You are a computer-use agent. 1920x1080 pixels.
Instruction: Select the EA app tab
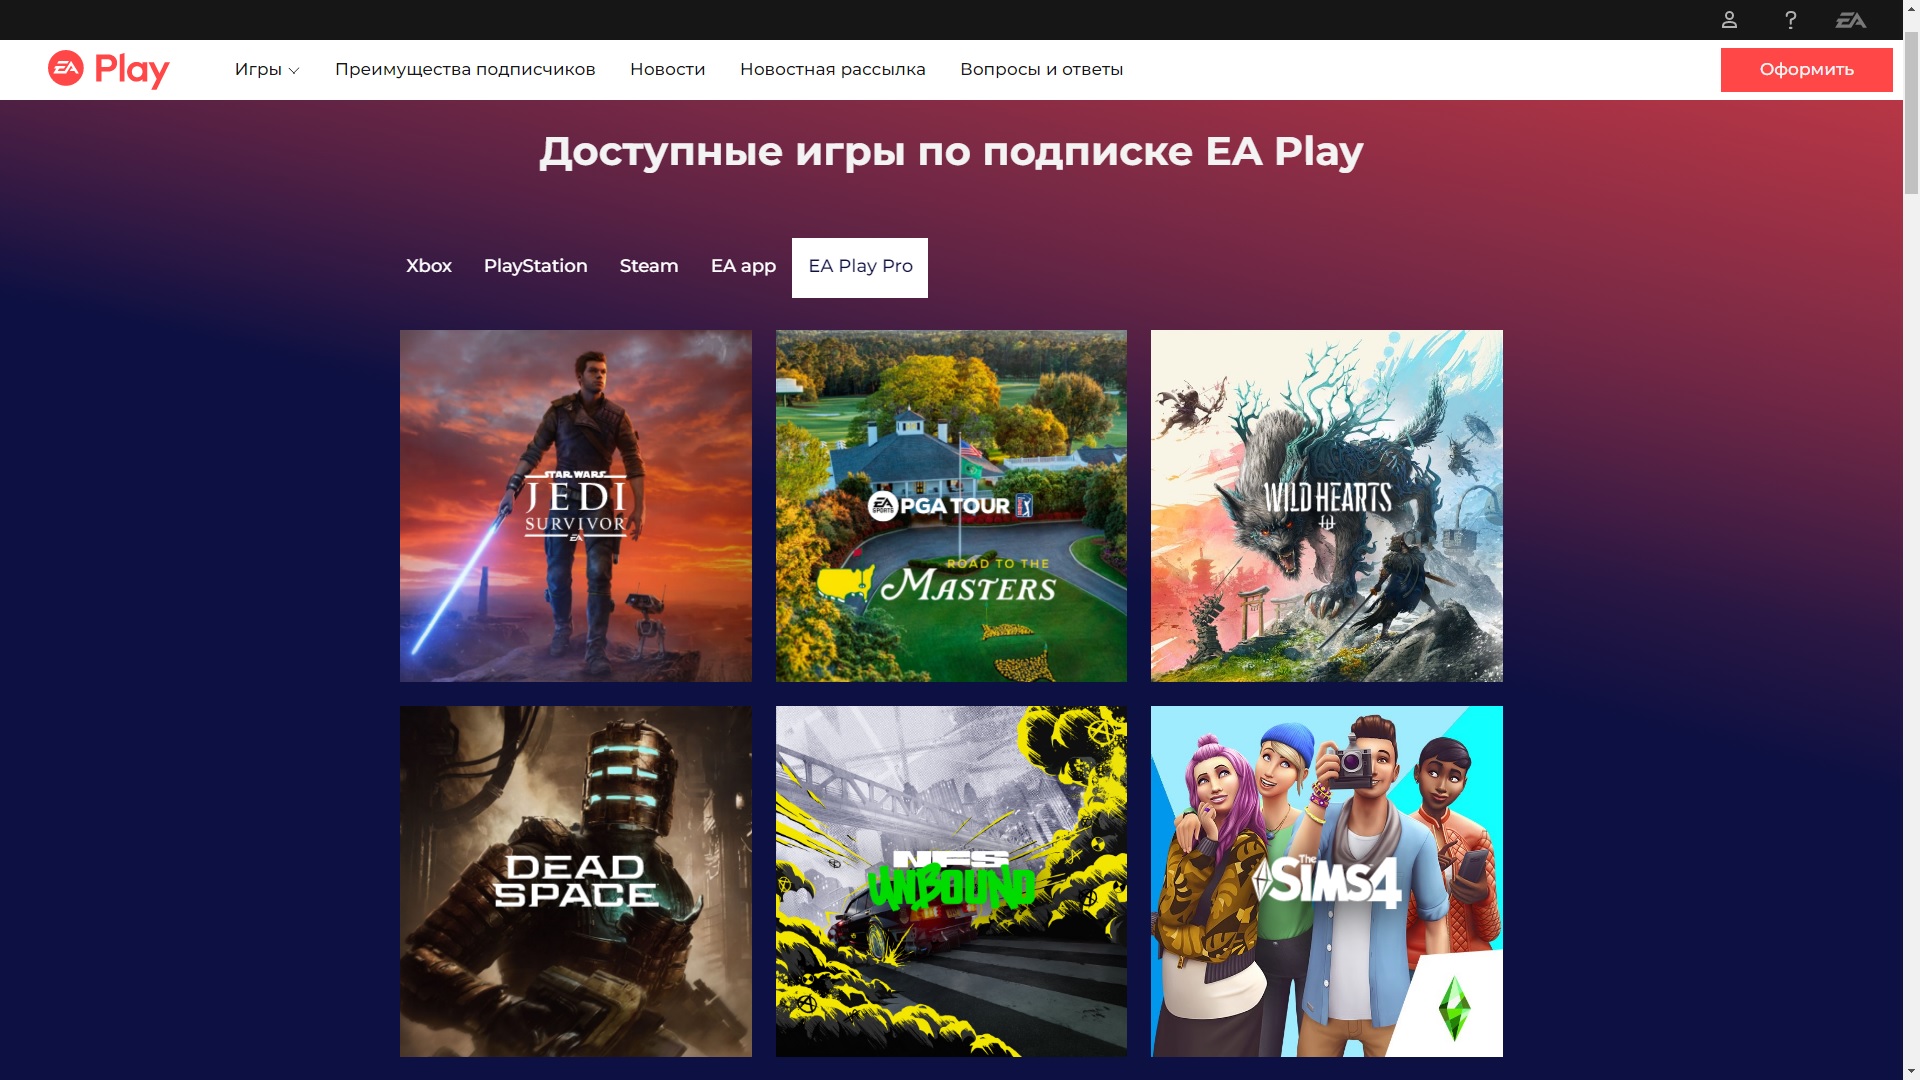[743, 266]
